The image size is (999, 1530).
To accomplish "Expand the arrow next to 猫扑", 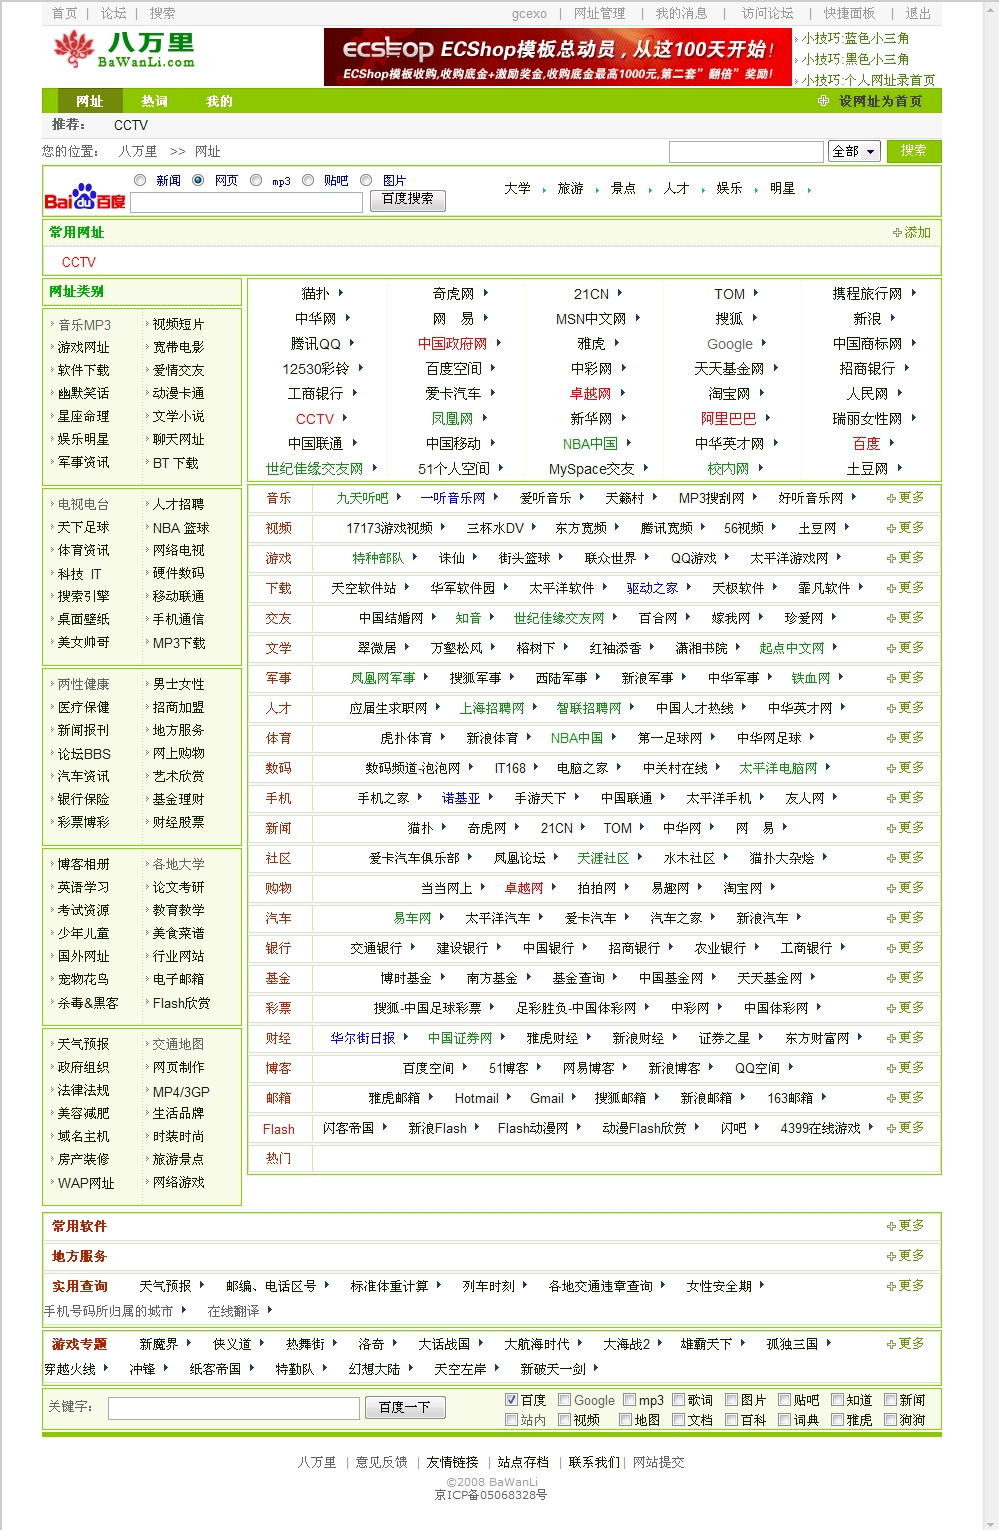I will (x=341, y=293).
